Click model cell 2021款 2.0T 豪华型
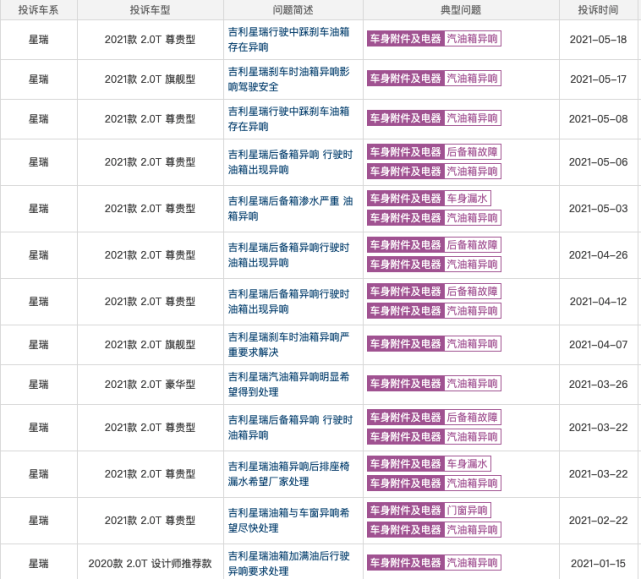 [150, 384]
